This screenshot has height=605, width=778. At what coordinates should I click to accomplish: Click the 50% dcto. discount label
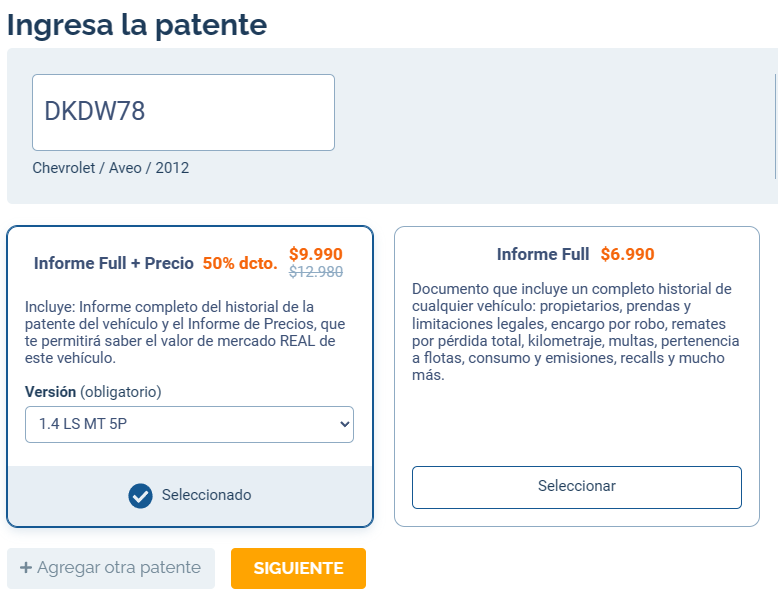[x=240, y=263]
